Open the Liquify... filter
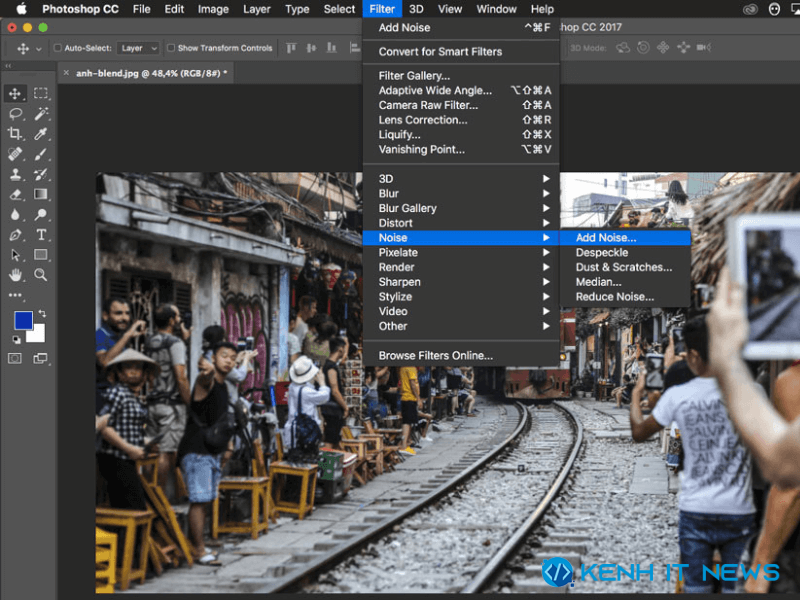This screenshot has width=800, height=600. pyautogui.click(x=461, y=135)
